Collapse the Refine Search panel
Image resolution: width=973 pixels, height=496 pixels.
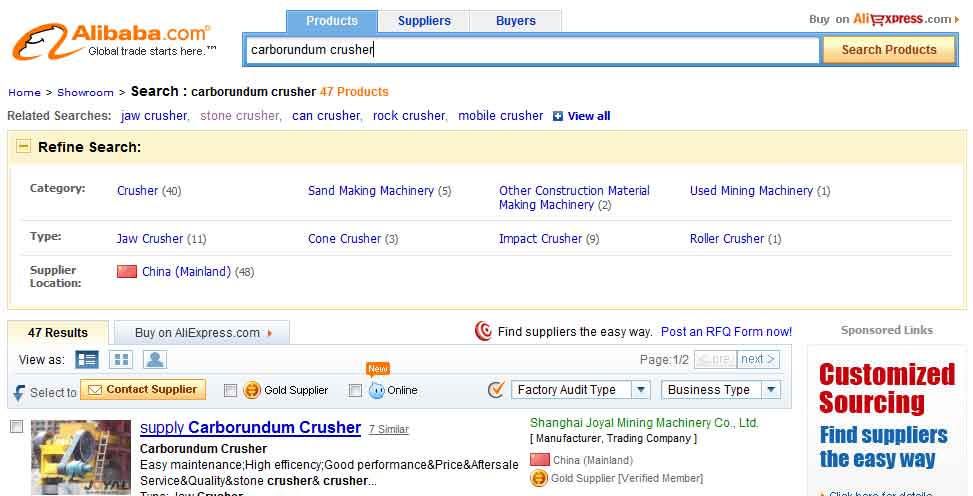pyautogui.click(x=24, y=147)
